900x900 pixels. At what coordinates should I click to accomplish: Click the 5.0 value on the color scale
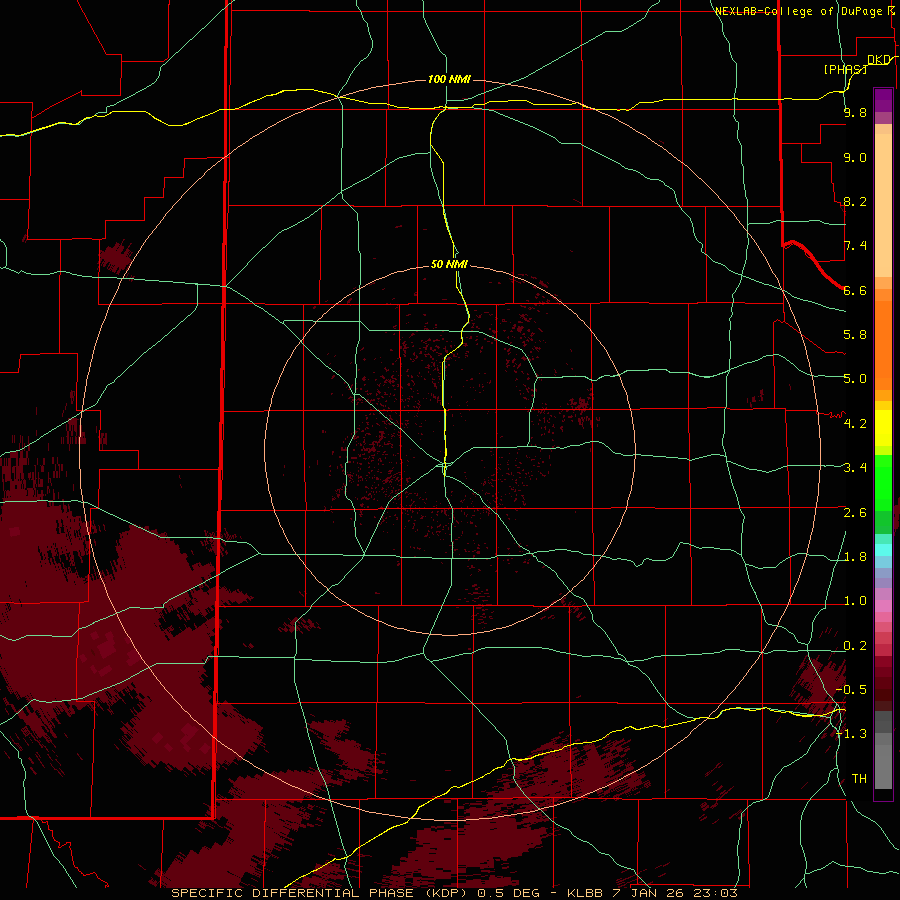point(855,379)
